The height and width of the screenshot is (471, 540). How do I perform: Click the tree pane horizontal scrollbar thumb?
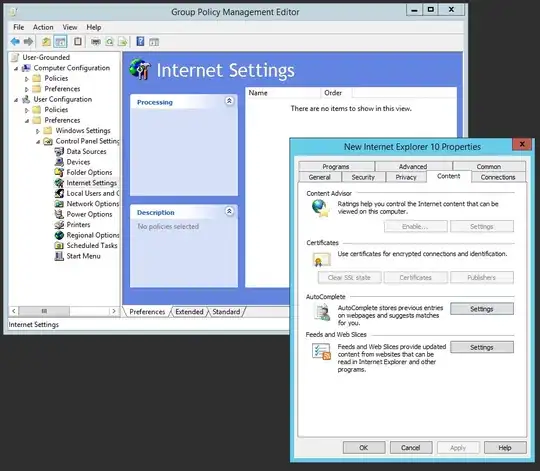44,311
